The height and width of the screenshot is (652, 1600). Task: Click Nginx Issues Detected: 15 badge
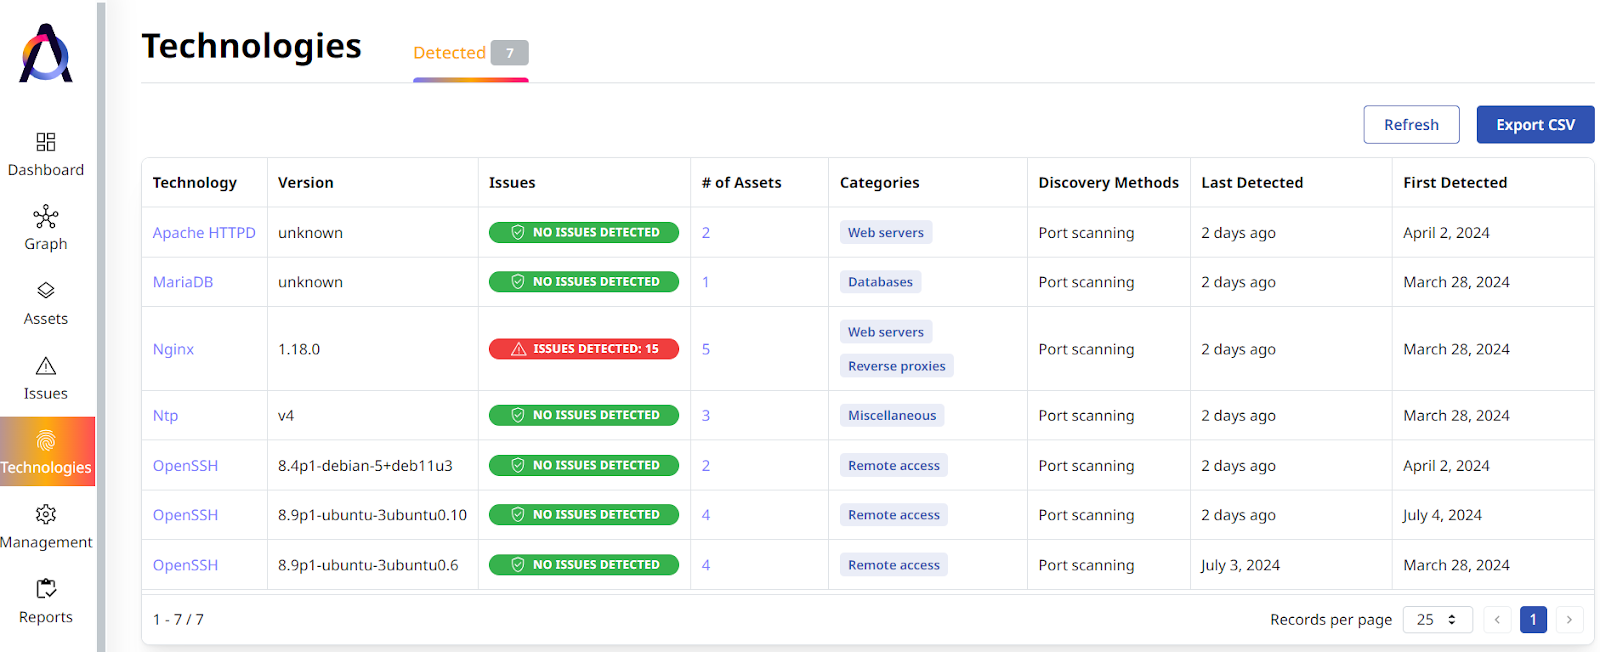[584, 349]
